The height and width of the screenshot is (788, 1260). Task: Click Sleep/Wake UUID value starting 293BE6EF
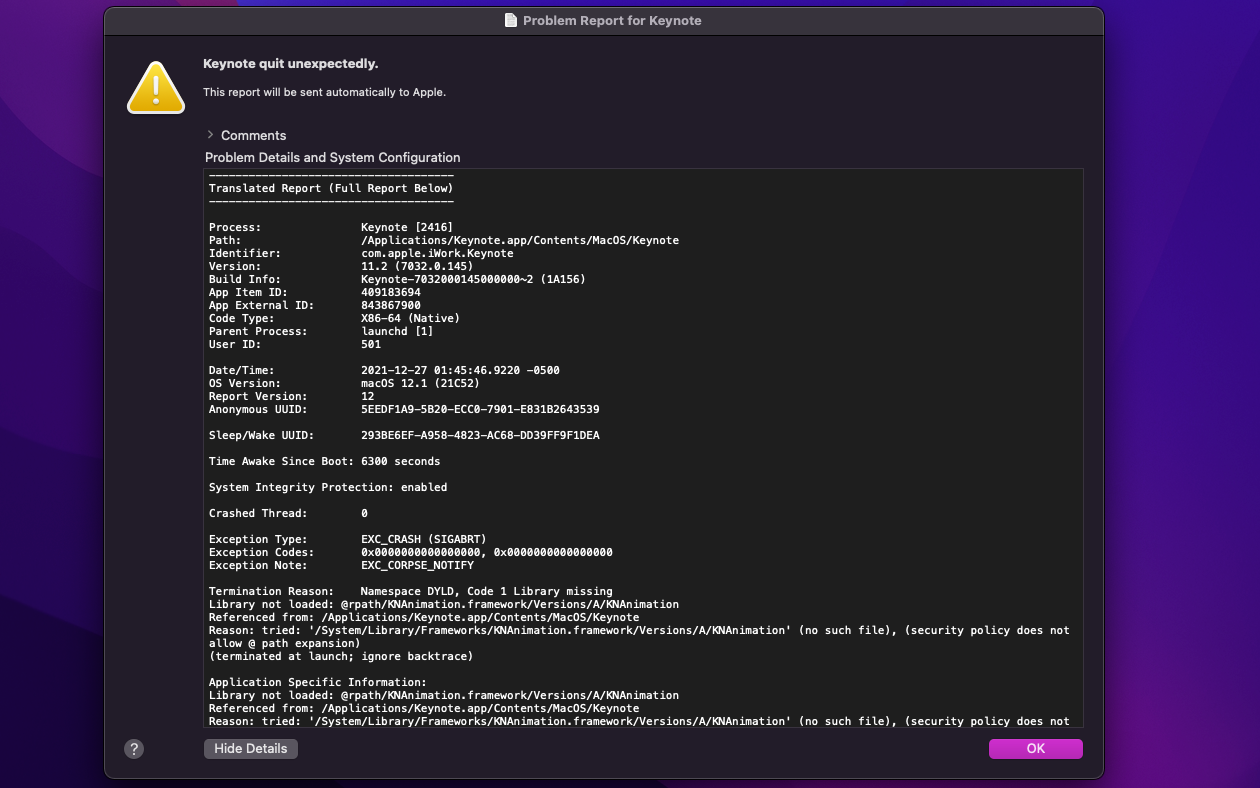480,435
